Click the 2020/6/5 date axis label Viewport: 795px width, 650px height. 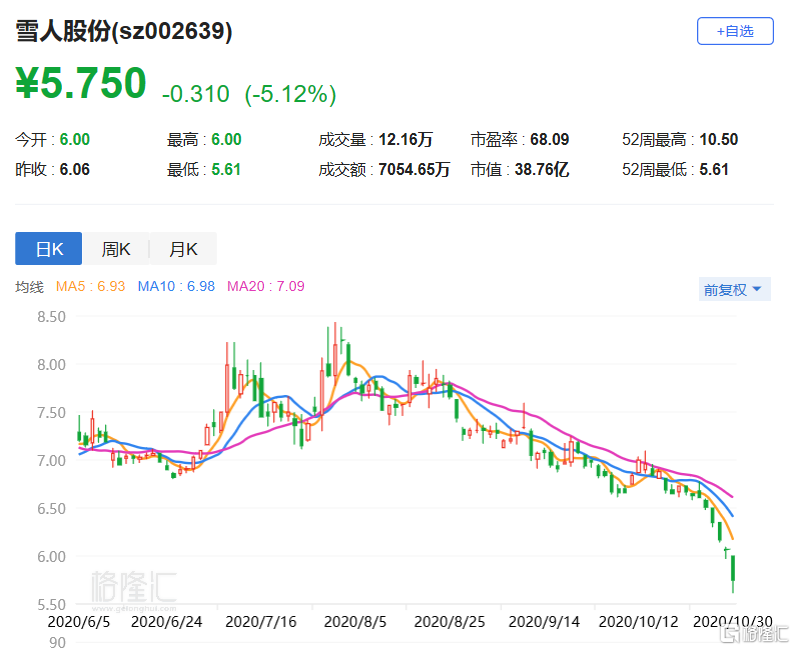tap(79, 622)
